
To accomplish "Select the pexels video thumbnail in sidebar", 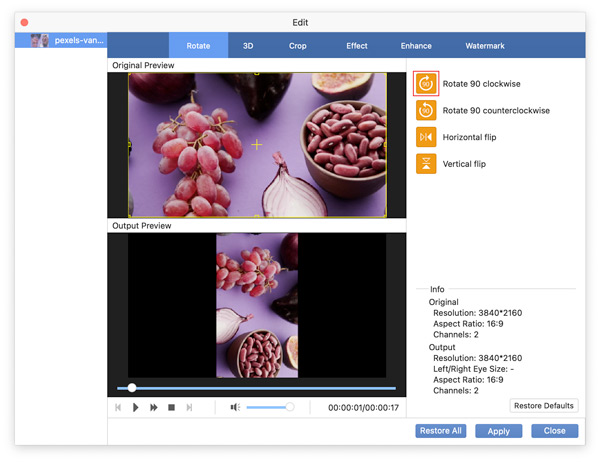I will click(40, 41).
